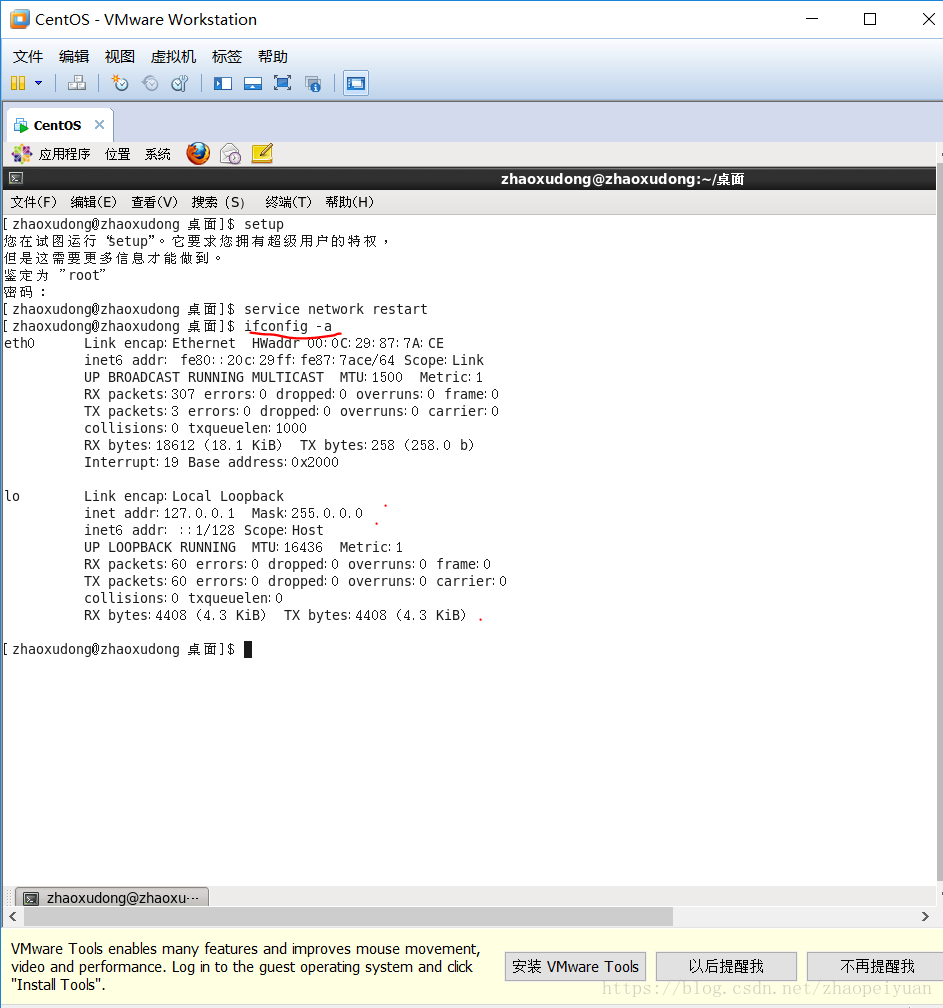This screenshot has width=943, height=1008.
Task: Open the 编辑 menu in VMware
Action: (74, 57)
